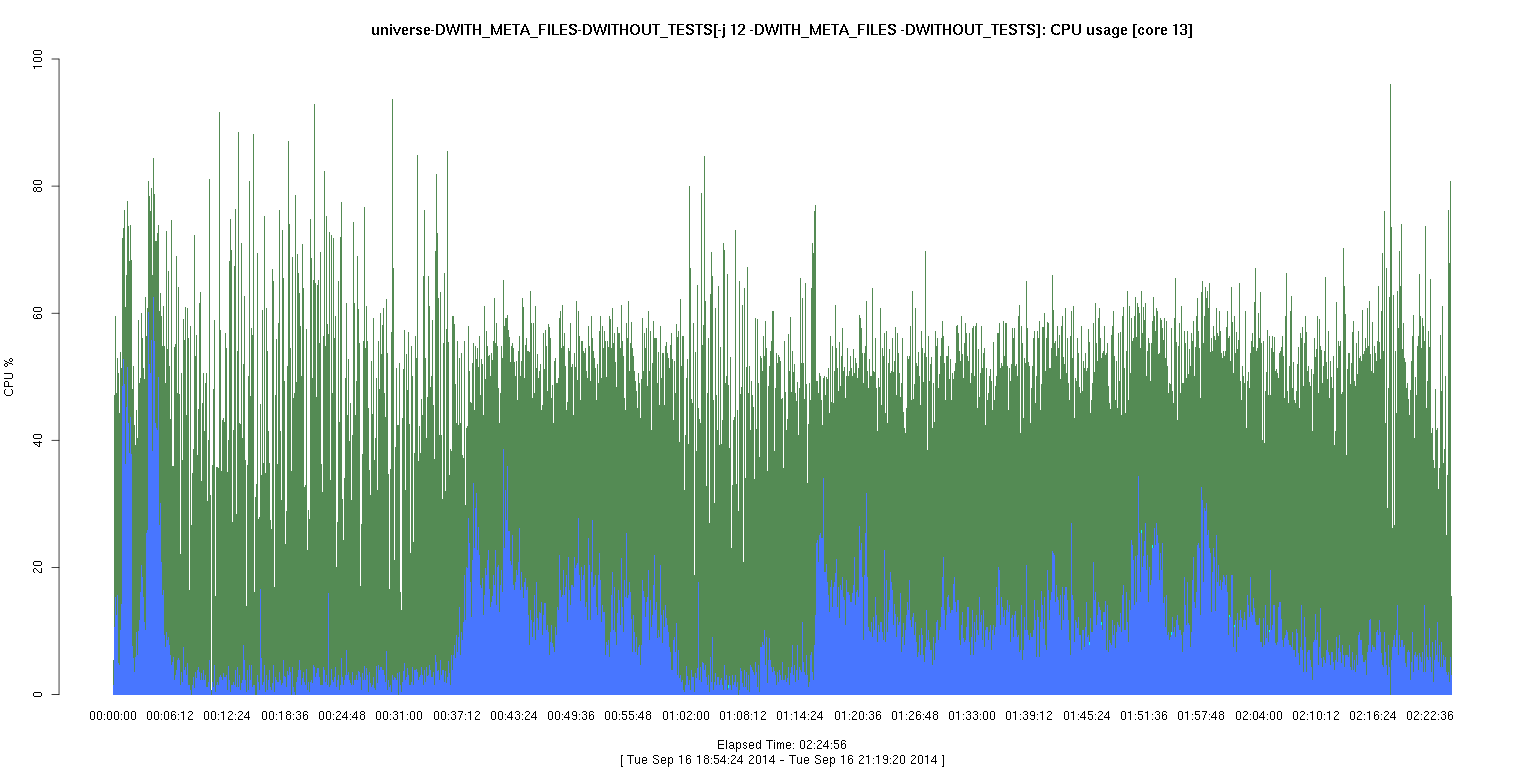Click the 00:12:24 time tick label
The height and width of the screenshot is (768, 1536).
[x=227, y=716]
